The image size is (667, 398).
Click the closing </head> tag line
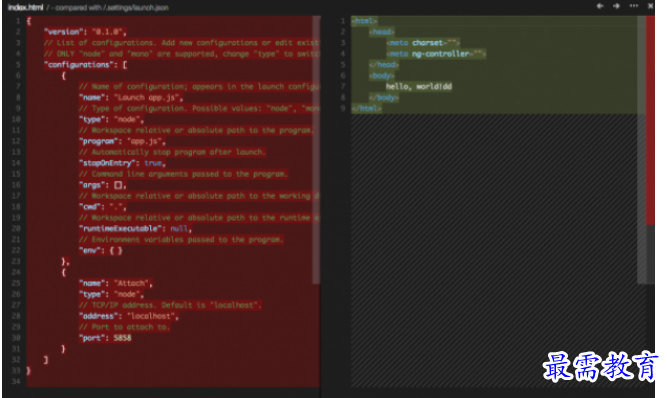tap(384, 65)
